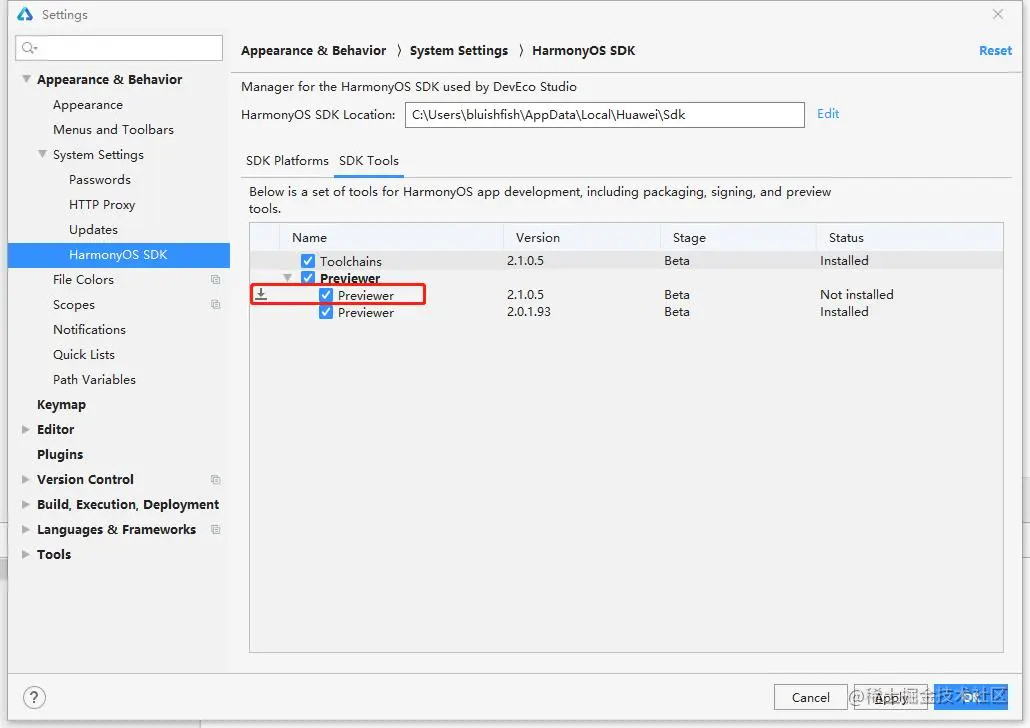Click the Toolchains row 'Installed' status
This screenshot has width=1030, height=728.
(x=844, y=260)
